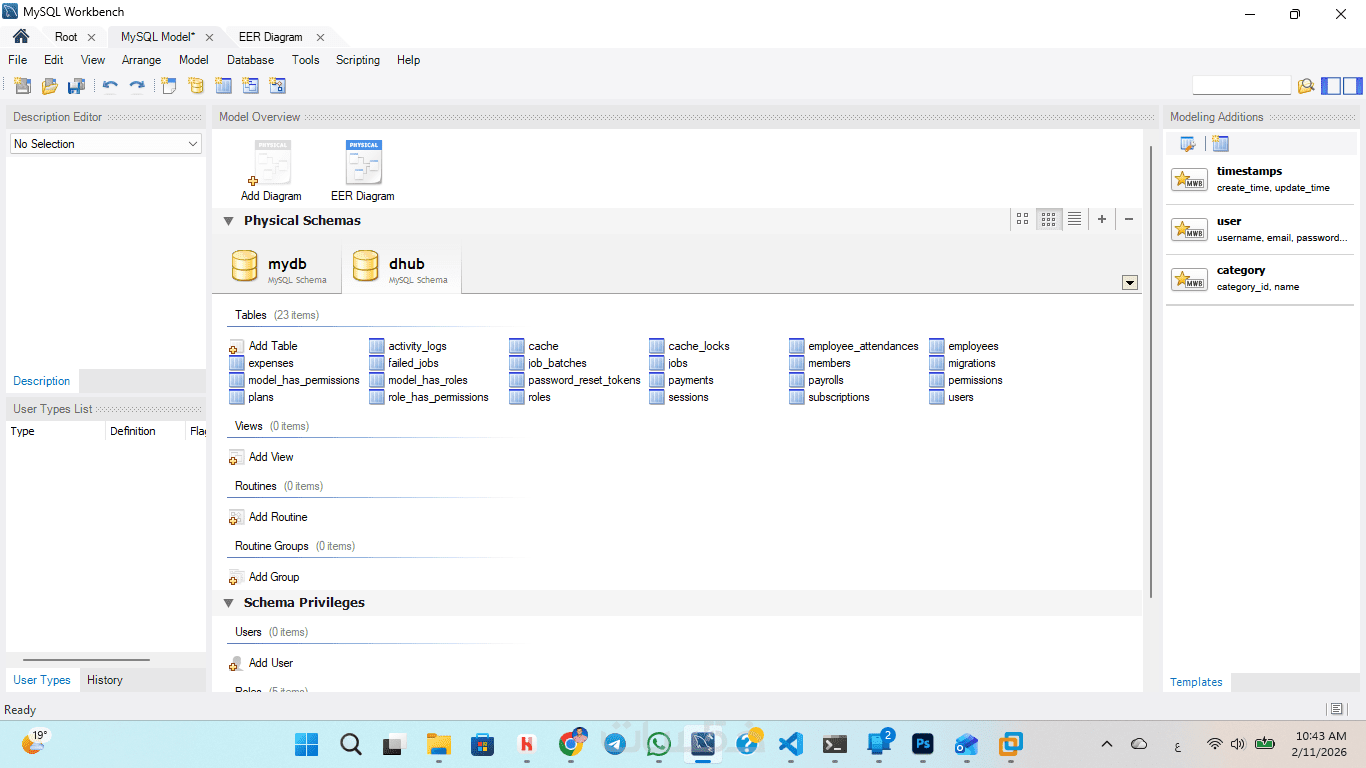Image resolution: width=1366 pixels, height=768 pixels.
Task: Add a new schema from toolbar
Action: click(196, 86)
